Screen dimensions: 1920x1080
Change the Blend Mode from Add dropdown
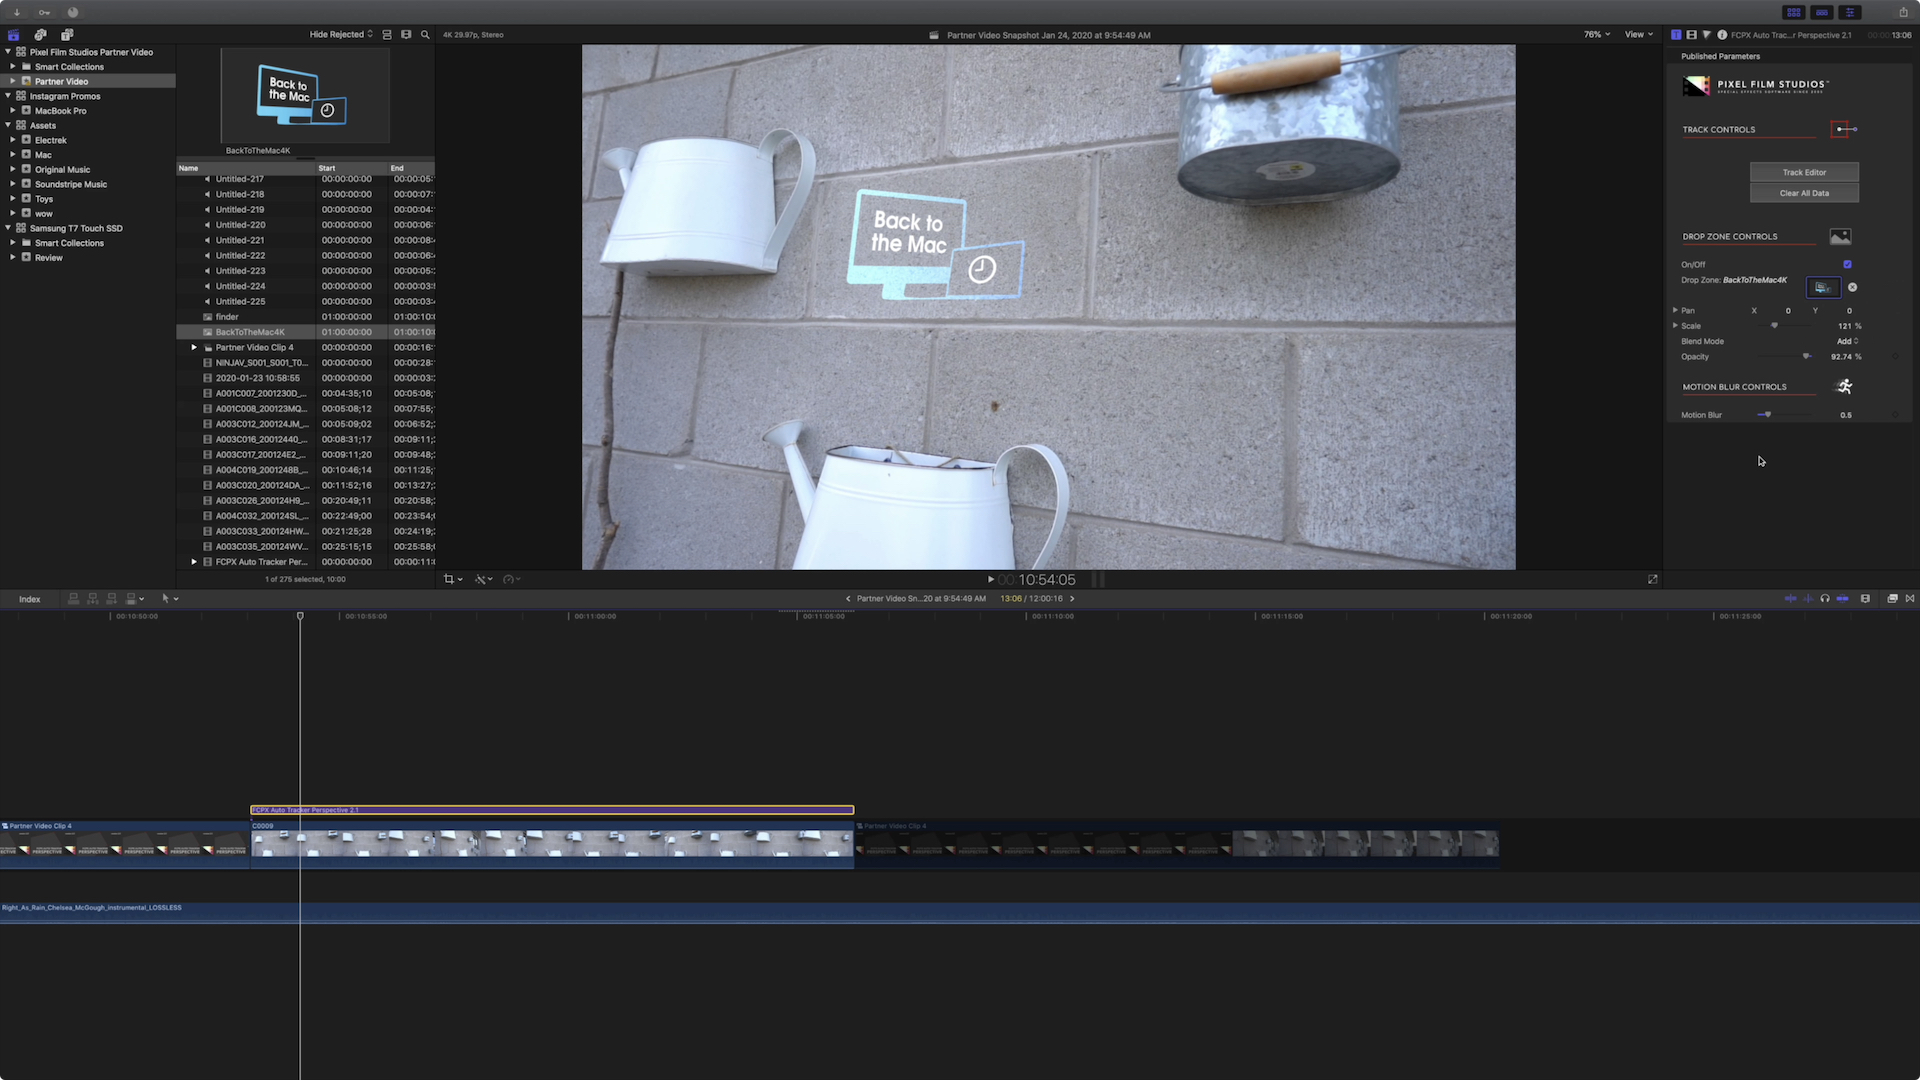point(1845,341)
